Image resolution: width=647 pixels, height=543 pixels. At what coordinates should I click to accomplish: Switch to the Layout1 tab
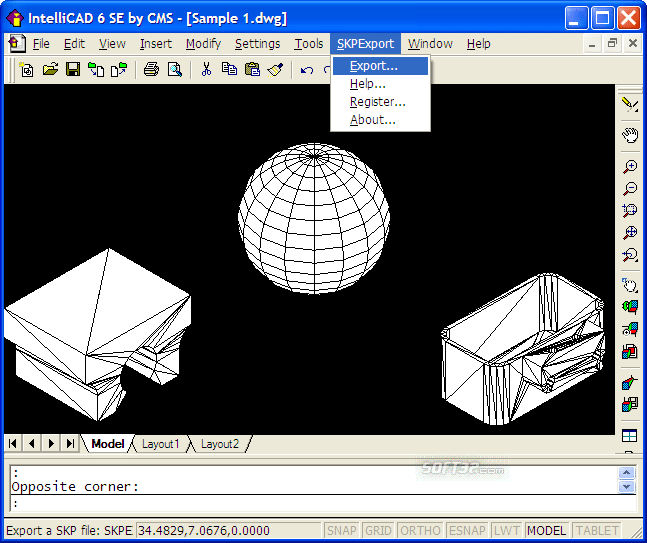point(161,444)
